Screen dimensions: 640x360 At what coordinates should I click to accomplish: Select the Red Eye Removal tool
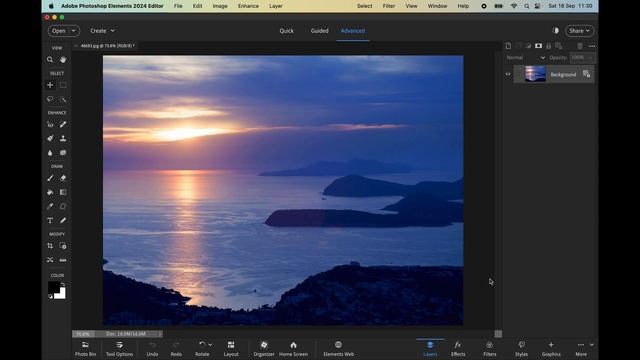pos(50,124)
